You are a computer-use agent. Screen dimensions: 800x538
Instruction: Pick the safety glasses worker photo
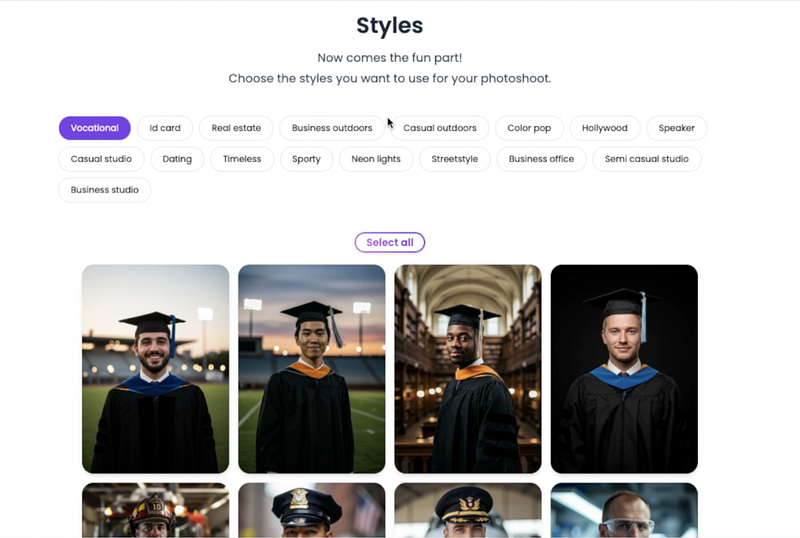point(624,510)
